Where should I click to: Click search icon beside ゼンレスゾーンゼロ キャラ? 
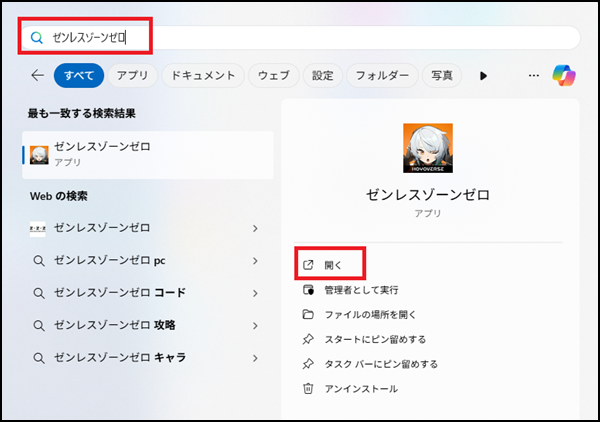pos(39,358)
